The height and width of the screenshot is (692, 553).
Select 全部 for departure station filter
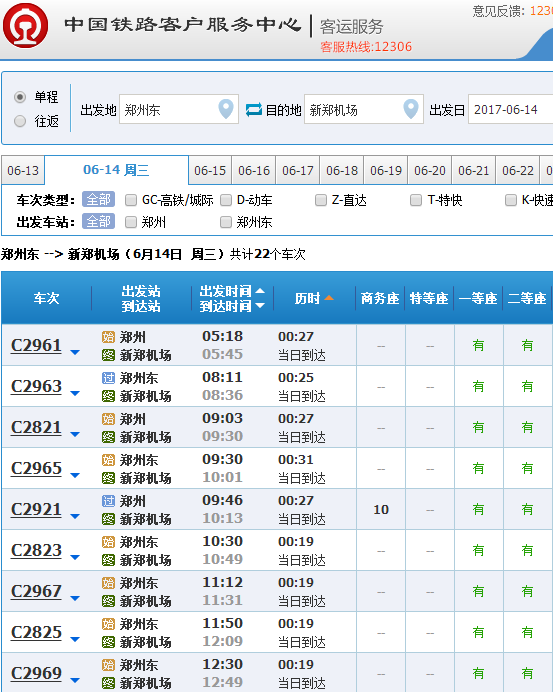pos(98,221)
